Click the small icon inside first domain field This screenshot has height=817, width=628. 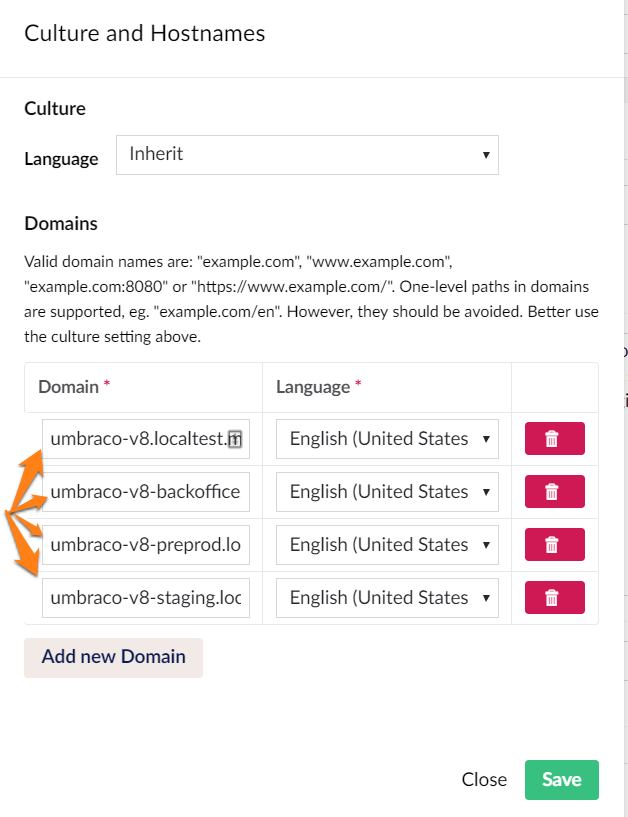tap(235, 438)
